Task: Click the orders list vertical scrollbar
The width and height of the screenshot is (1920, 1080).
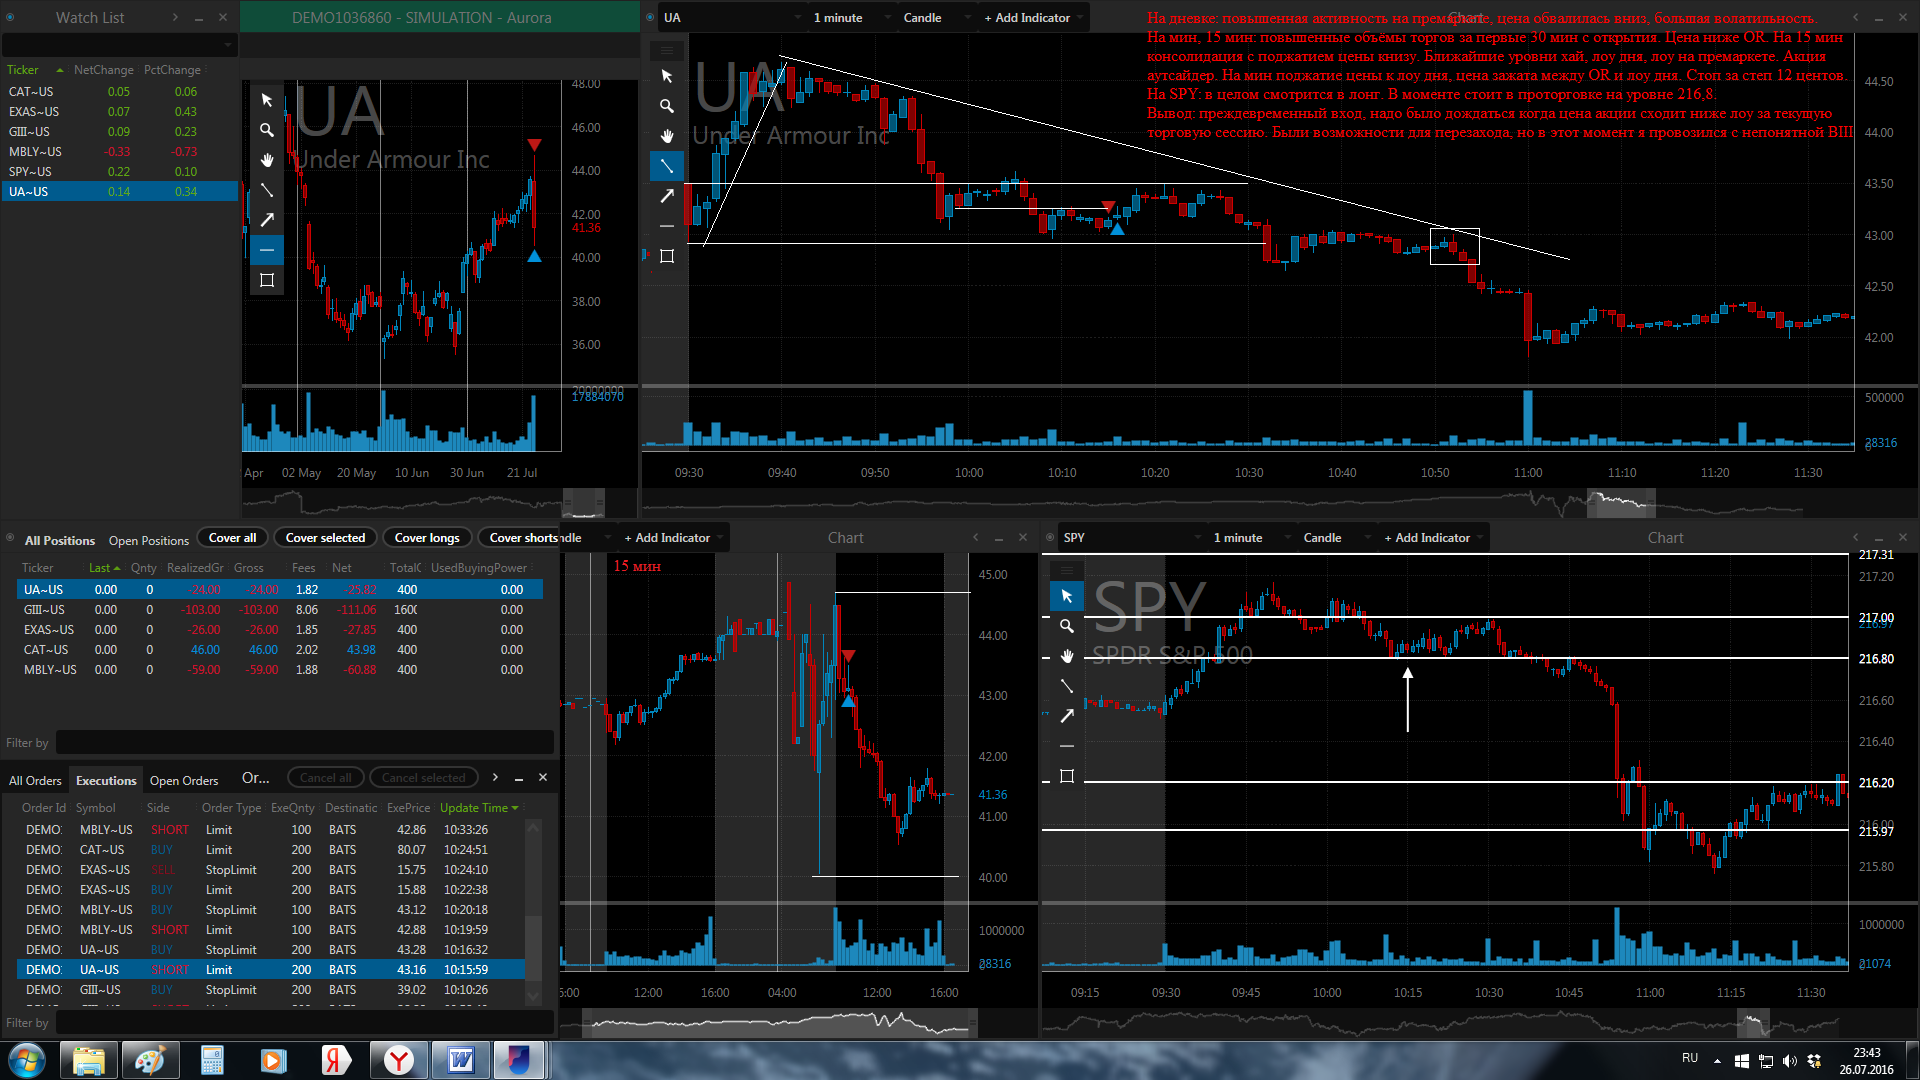Action: point(533,912)
